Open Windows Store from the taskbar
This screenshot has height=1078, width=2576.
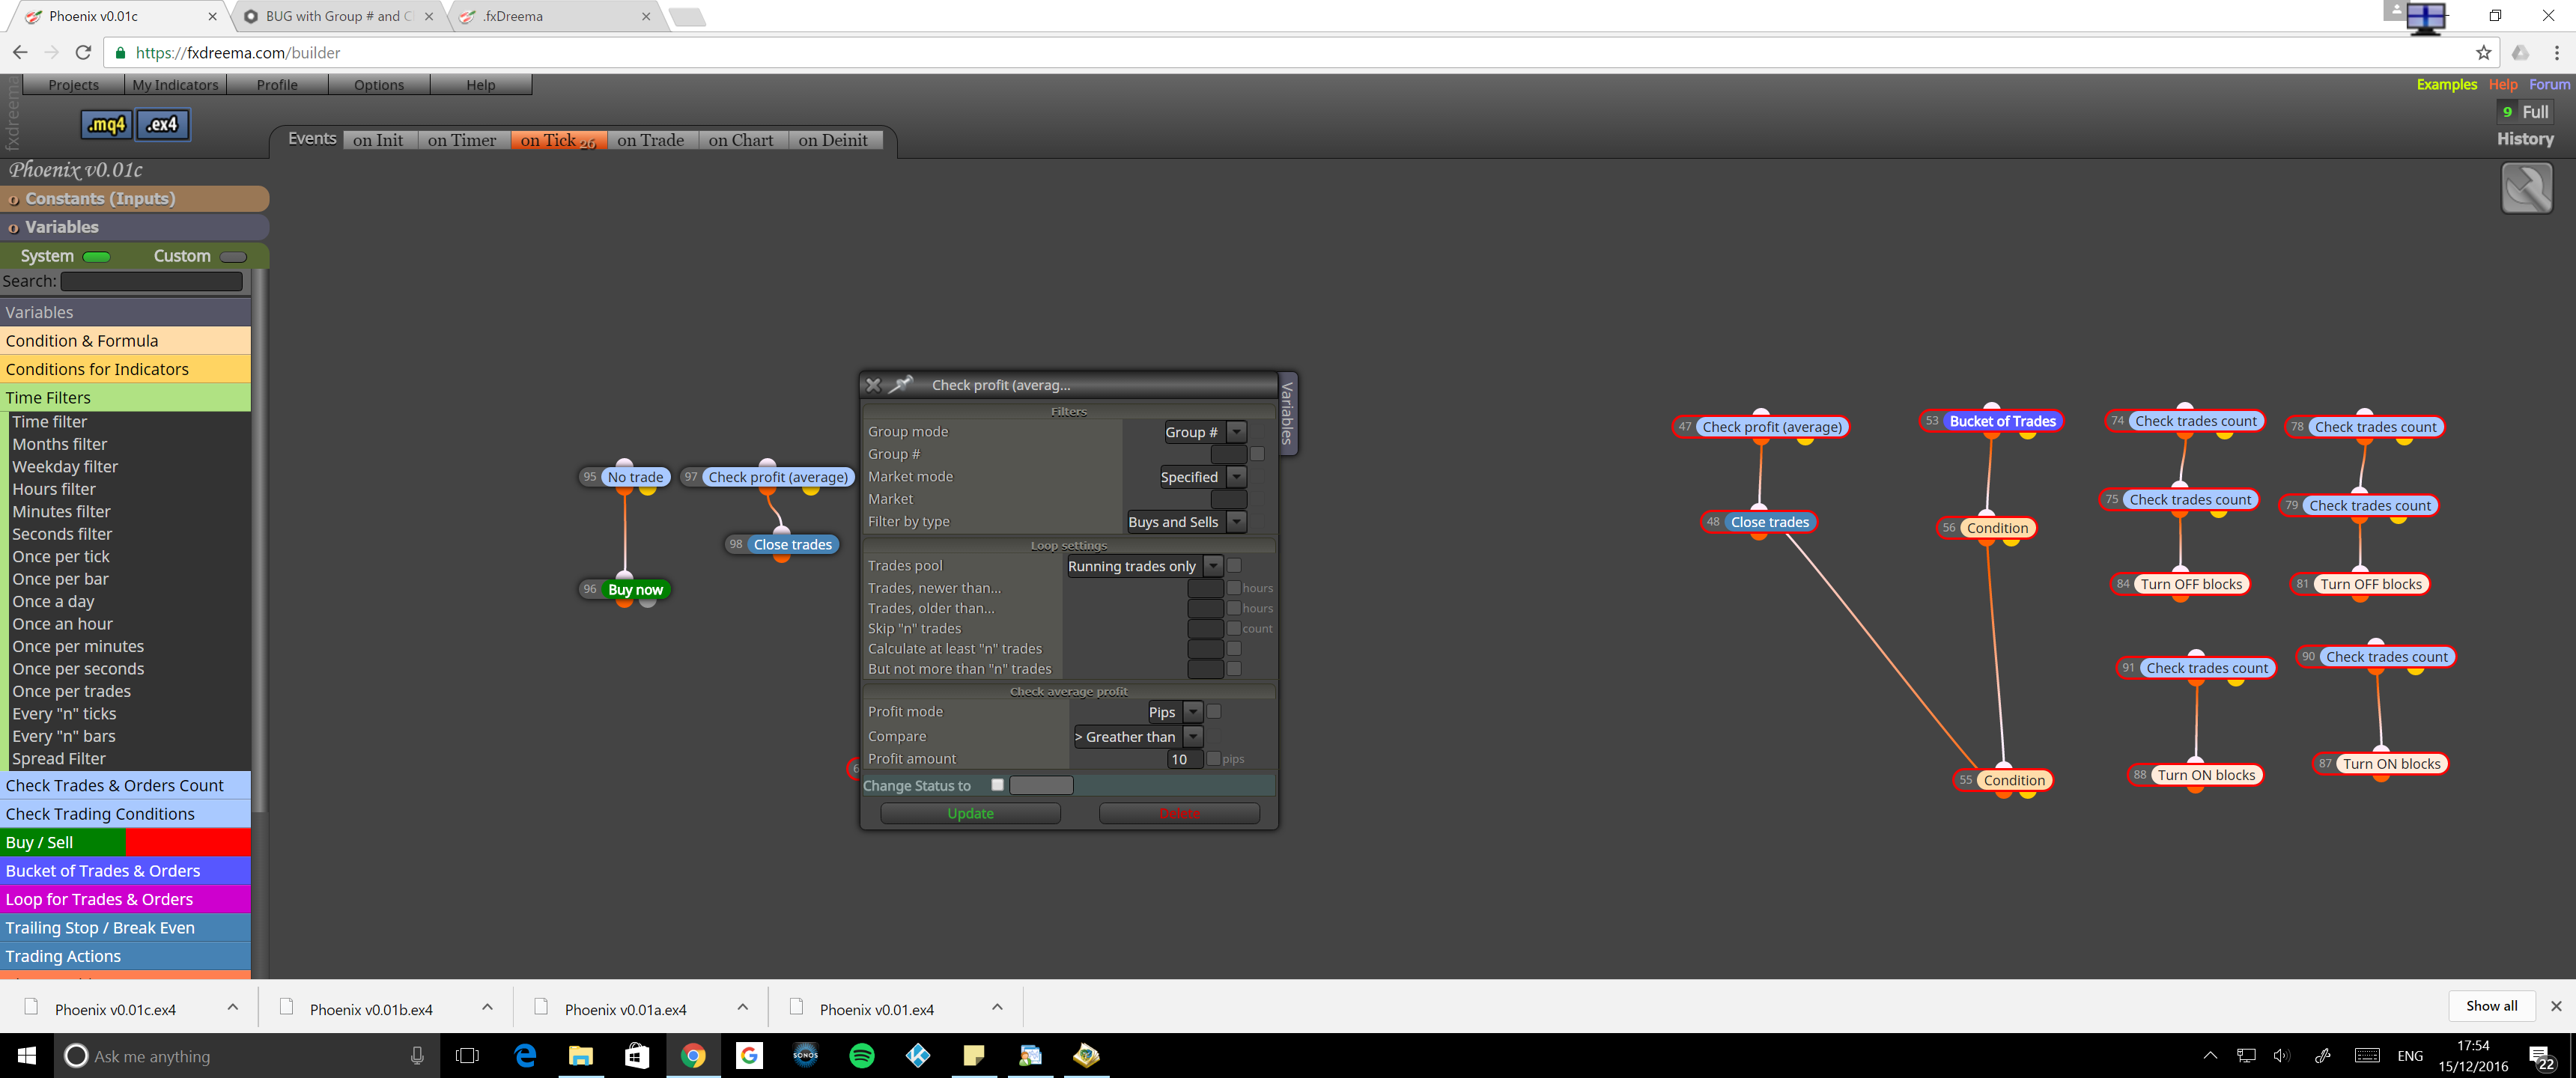(x=637, y=1055)
